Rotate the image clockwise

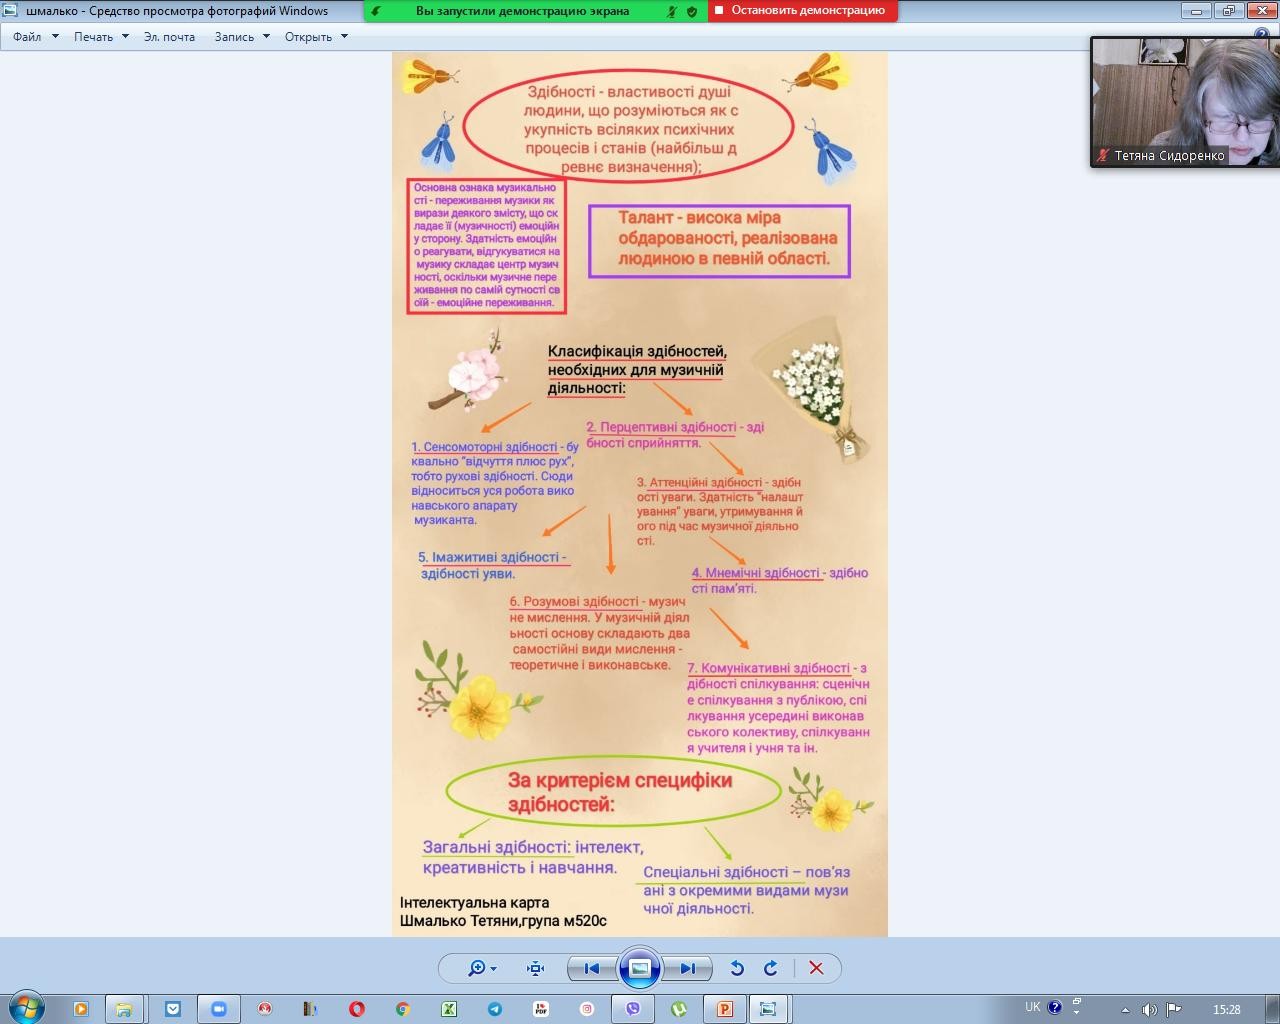click(x=771, y=968)
